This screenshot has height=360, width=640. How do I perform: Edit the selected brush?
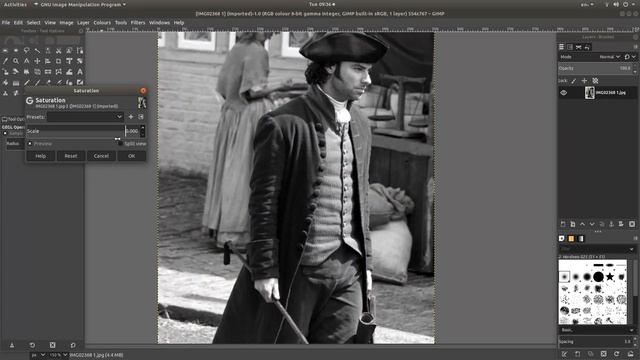pyautogui.click(x=564, y=354)
